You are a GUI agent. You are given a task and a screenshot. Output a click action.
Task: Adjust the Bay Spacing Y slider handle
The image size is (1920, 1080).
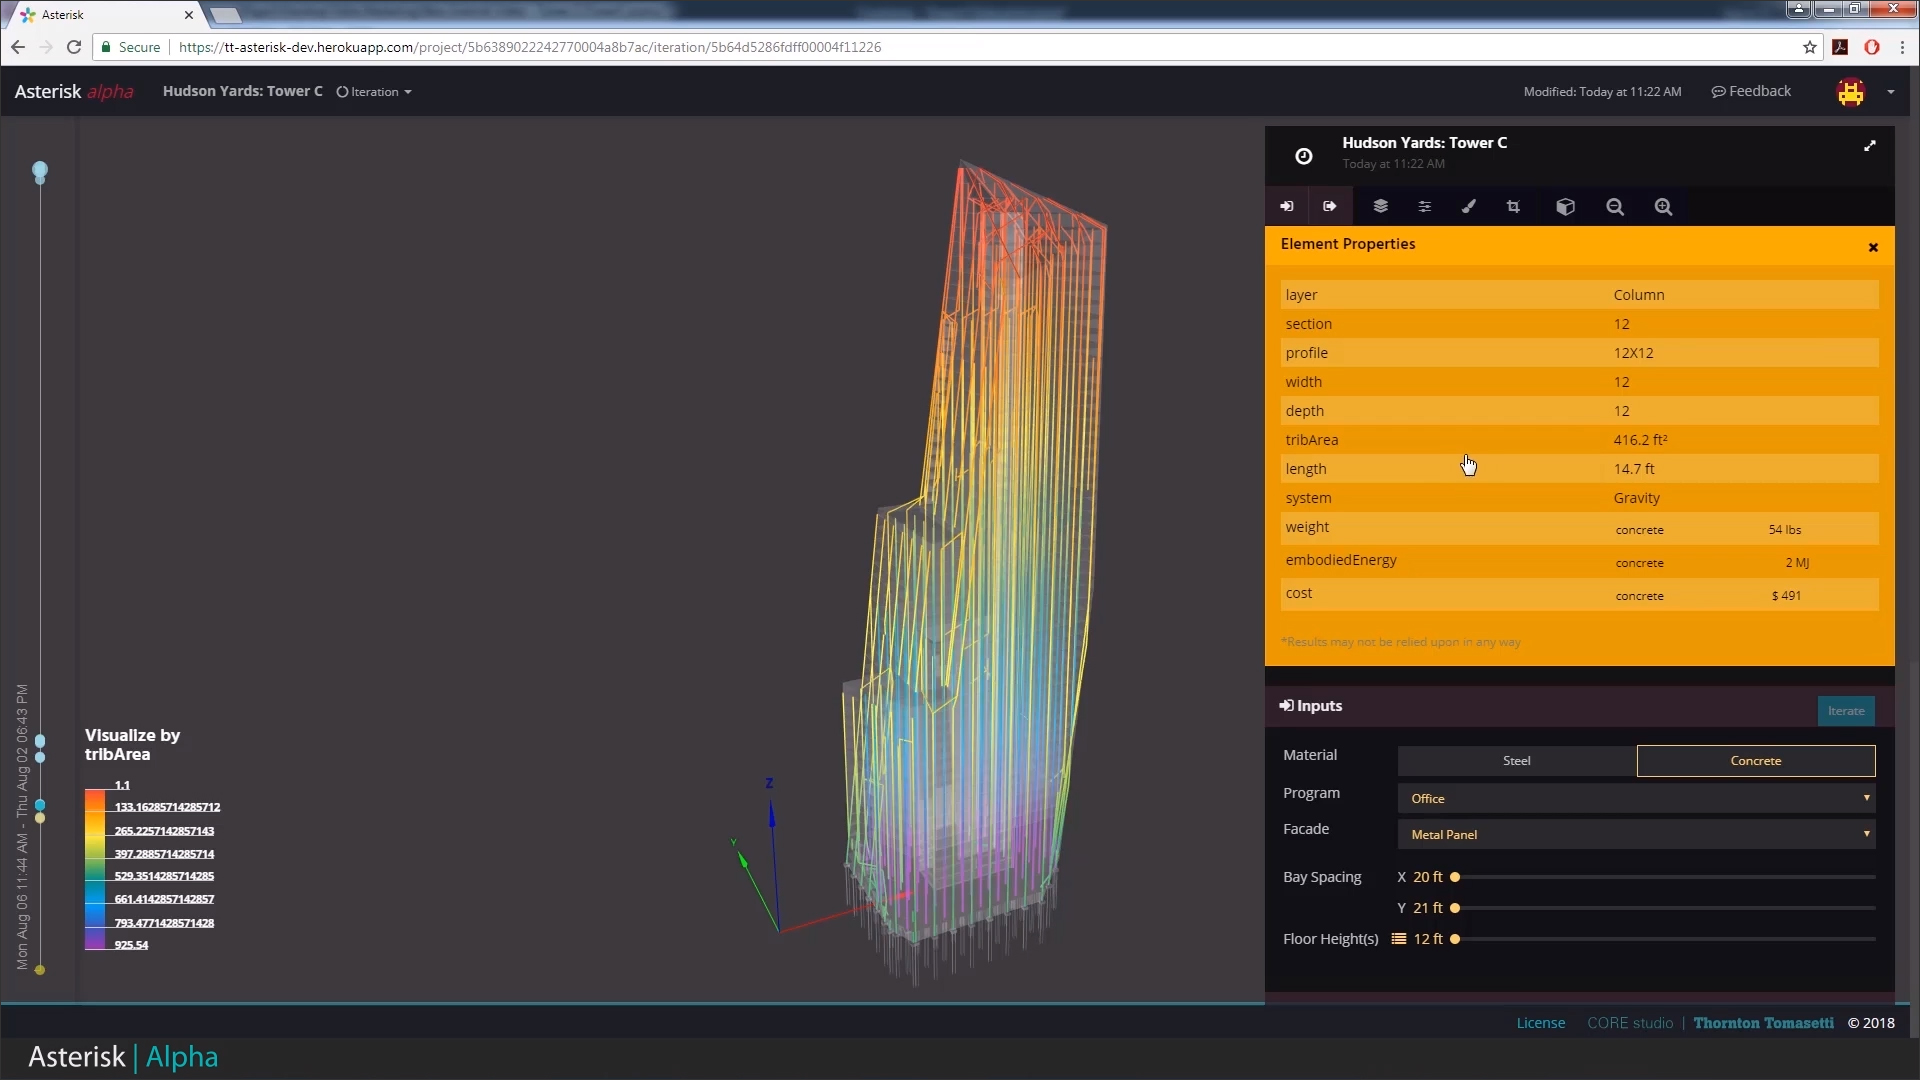[1455, 908]
